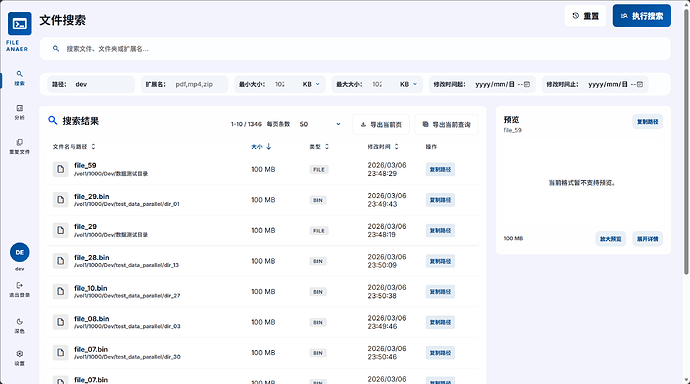The height and width of the screenshot is (384, 690).
Task: Select the file_10.bin file name
Action: (x=91, y=288)
